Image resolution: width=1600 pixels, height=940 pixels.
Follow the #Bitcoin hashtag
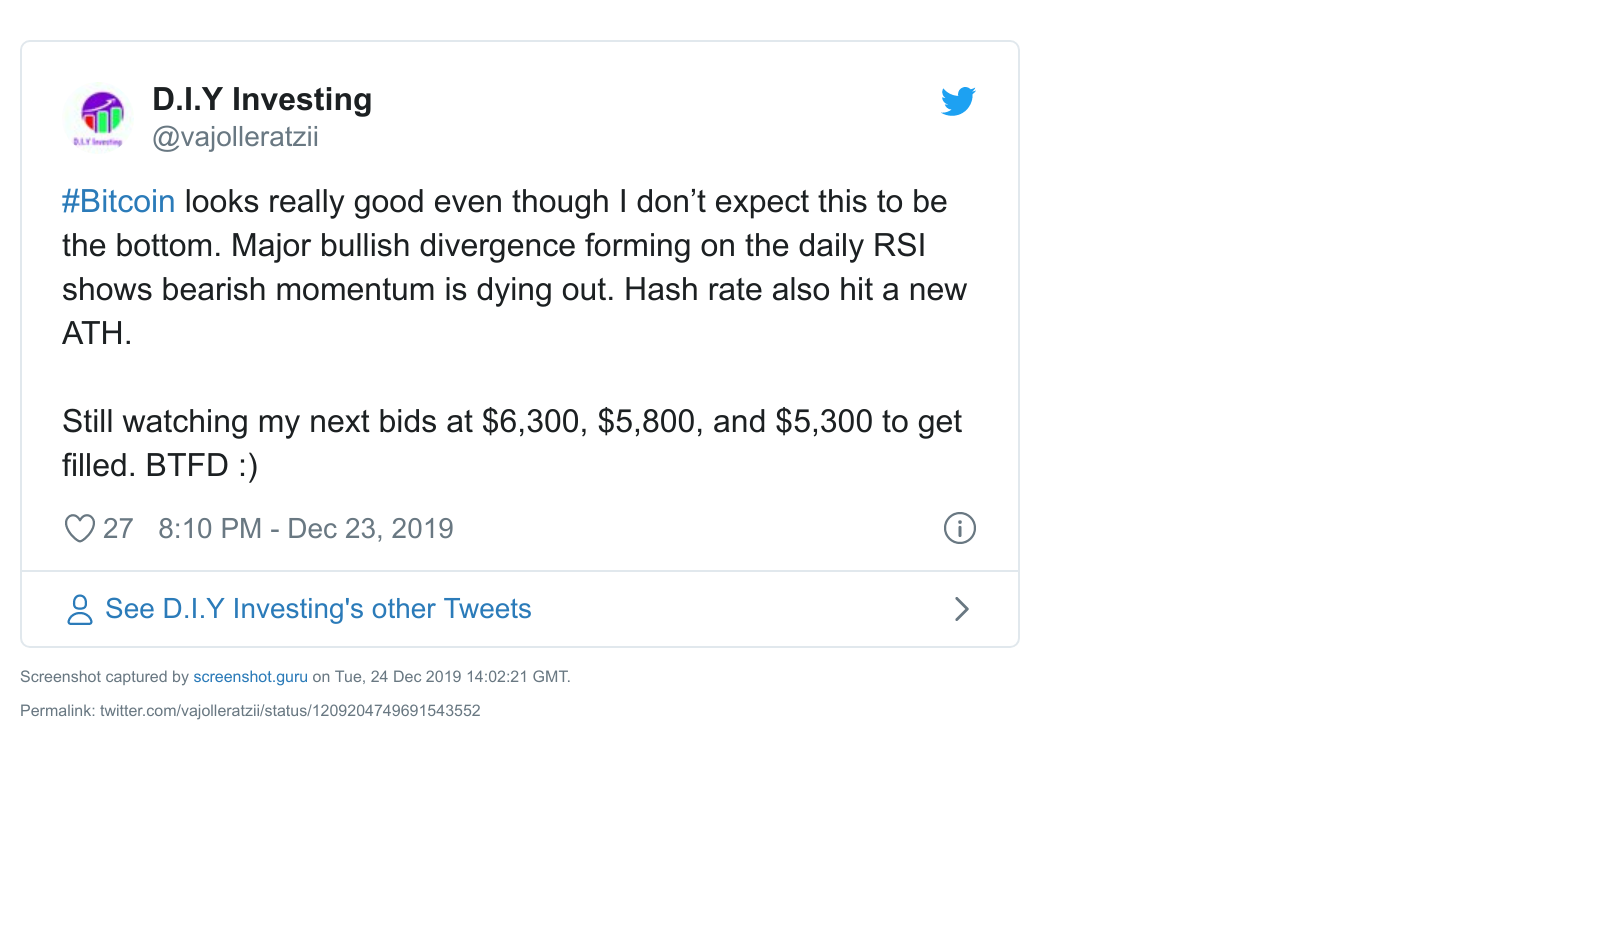click(118, 201)
